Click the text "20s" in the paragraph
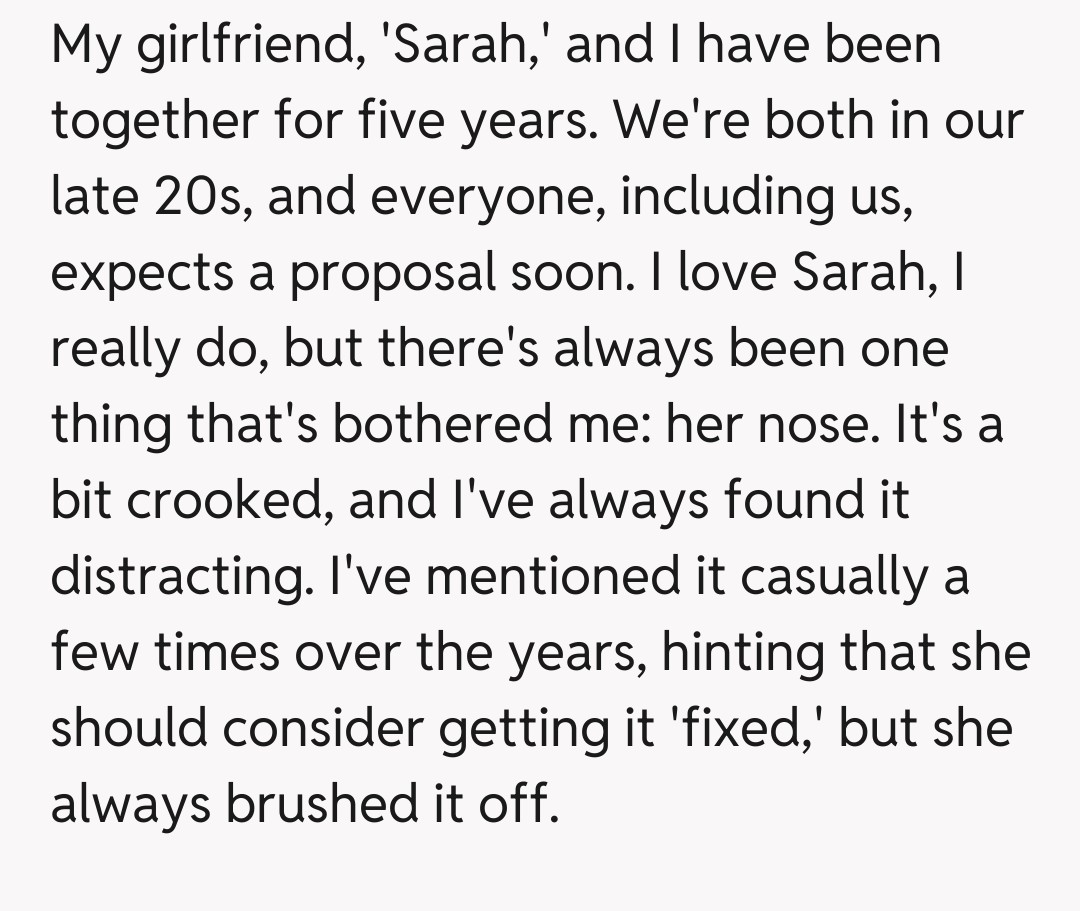This screenshot has height=911, width=1080. [x=196, y=198]
